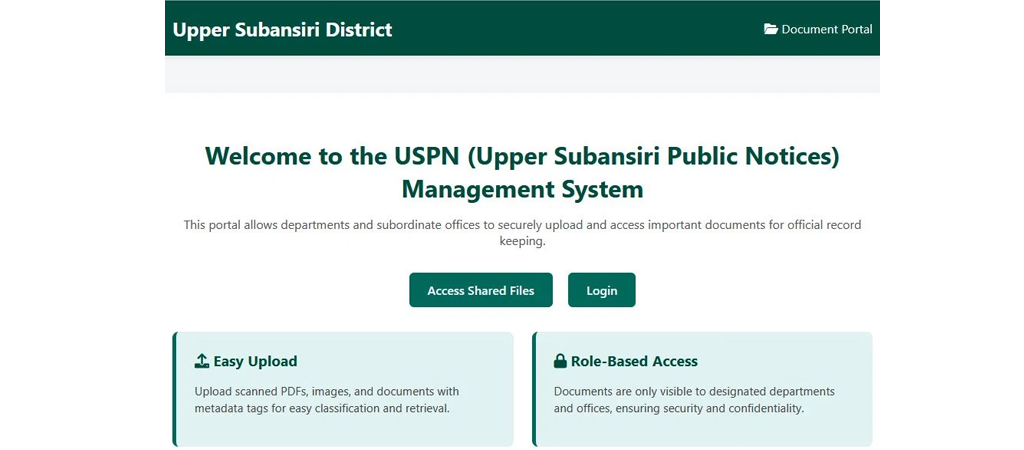
Task: Click the green left border of Easy Upload card
Action: pos(174,389)
